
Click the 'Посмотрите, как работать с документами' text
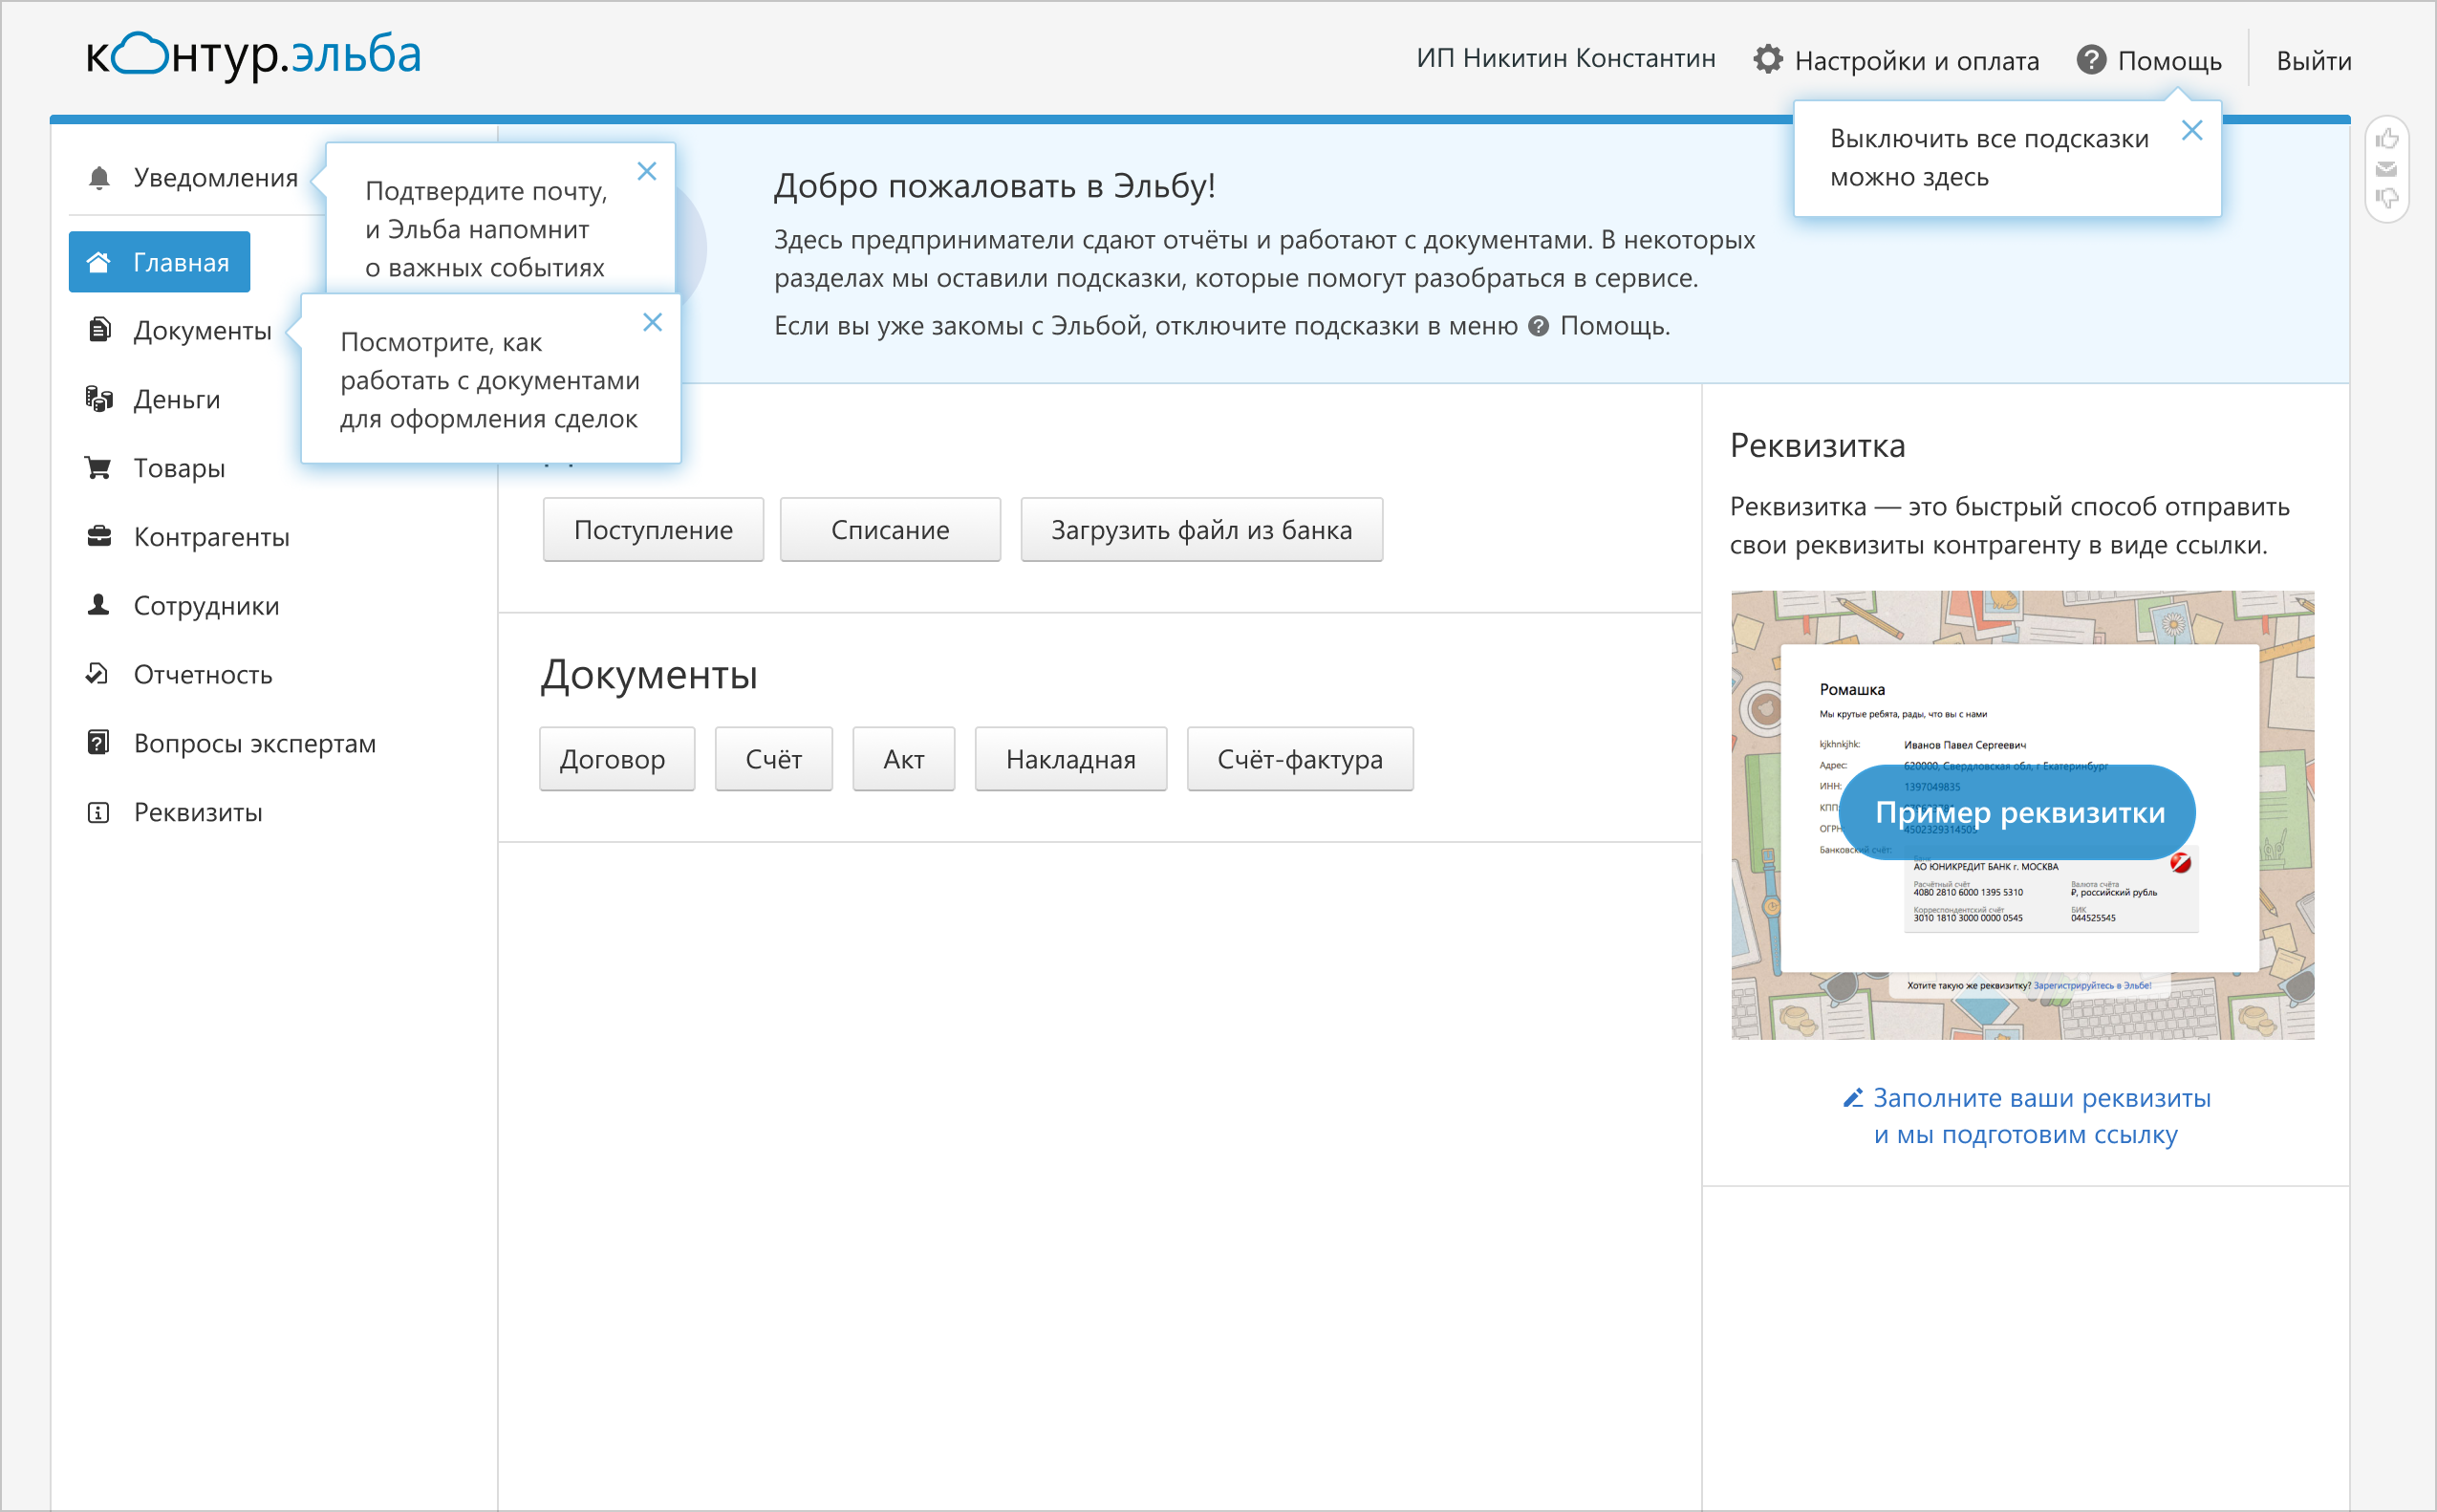coord(490,380)
